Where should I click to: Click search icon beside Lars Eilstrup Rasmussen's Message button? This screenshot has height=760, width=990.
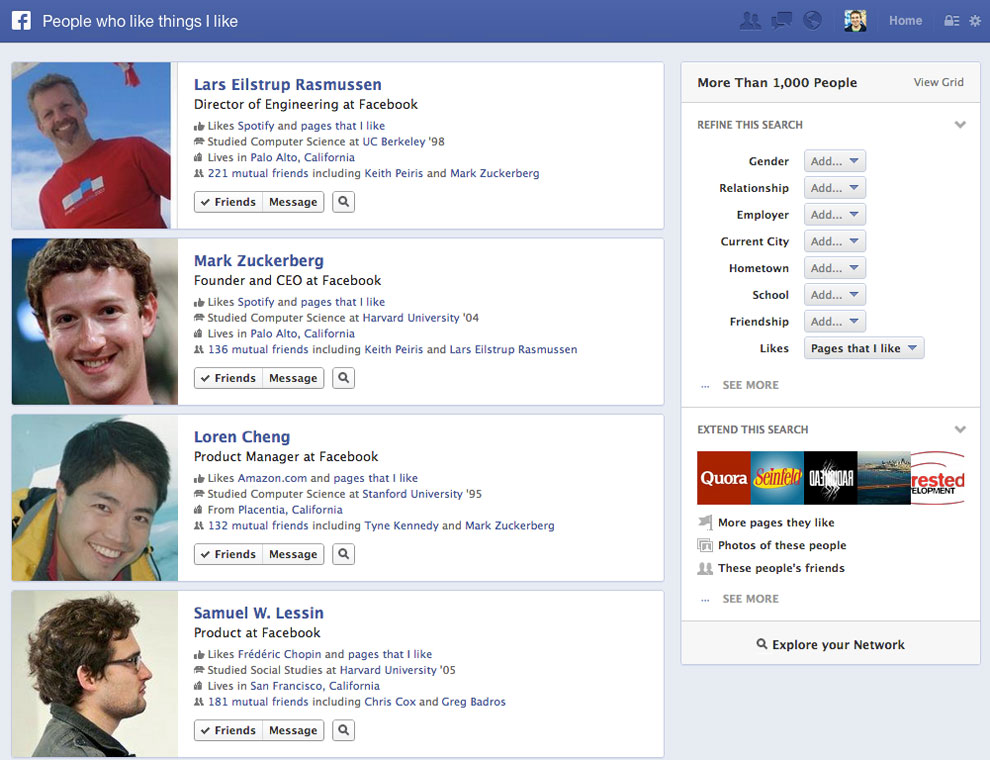(x=343, y=202)
